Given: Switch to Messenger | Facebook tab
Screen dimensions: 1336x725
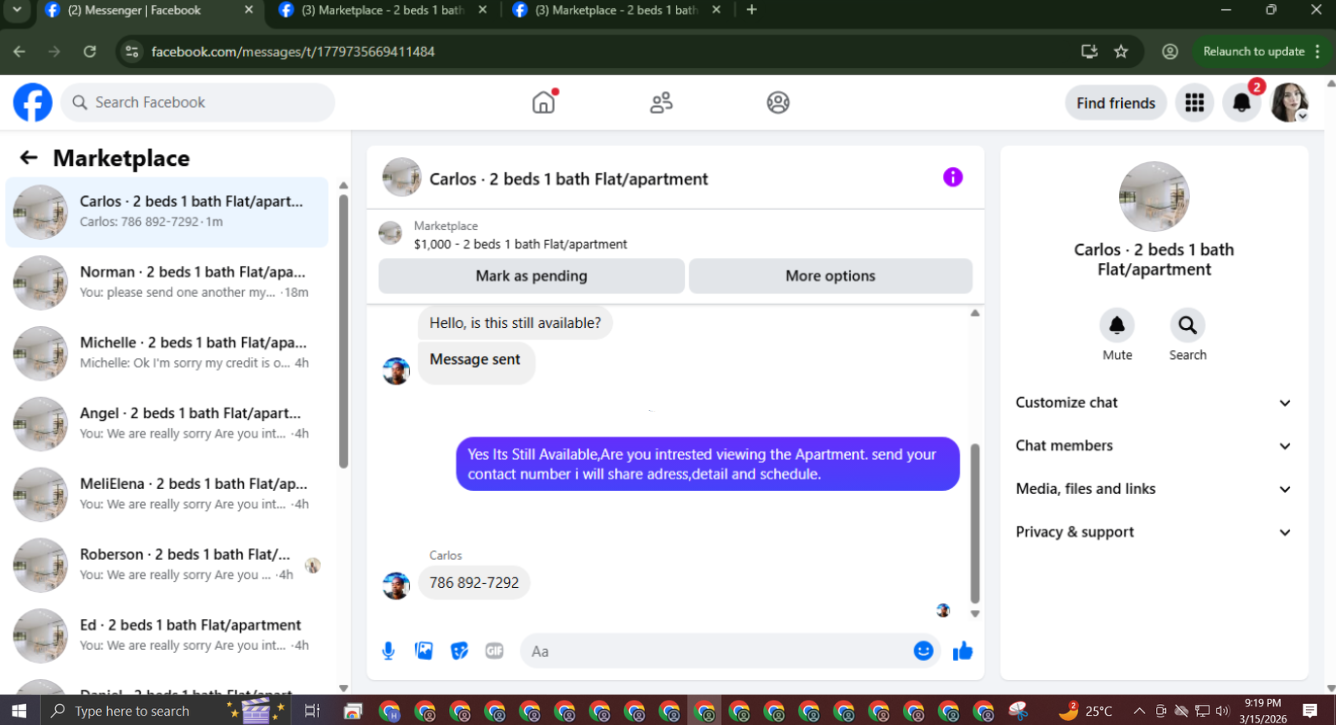Looking at the screenshot, I should point(150,11).
